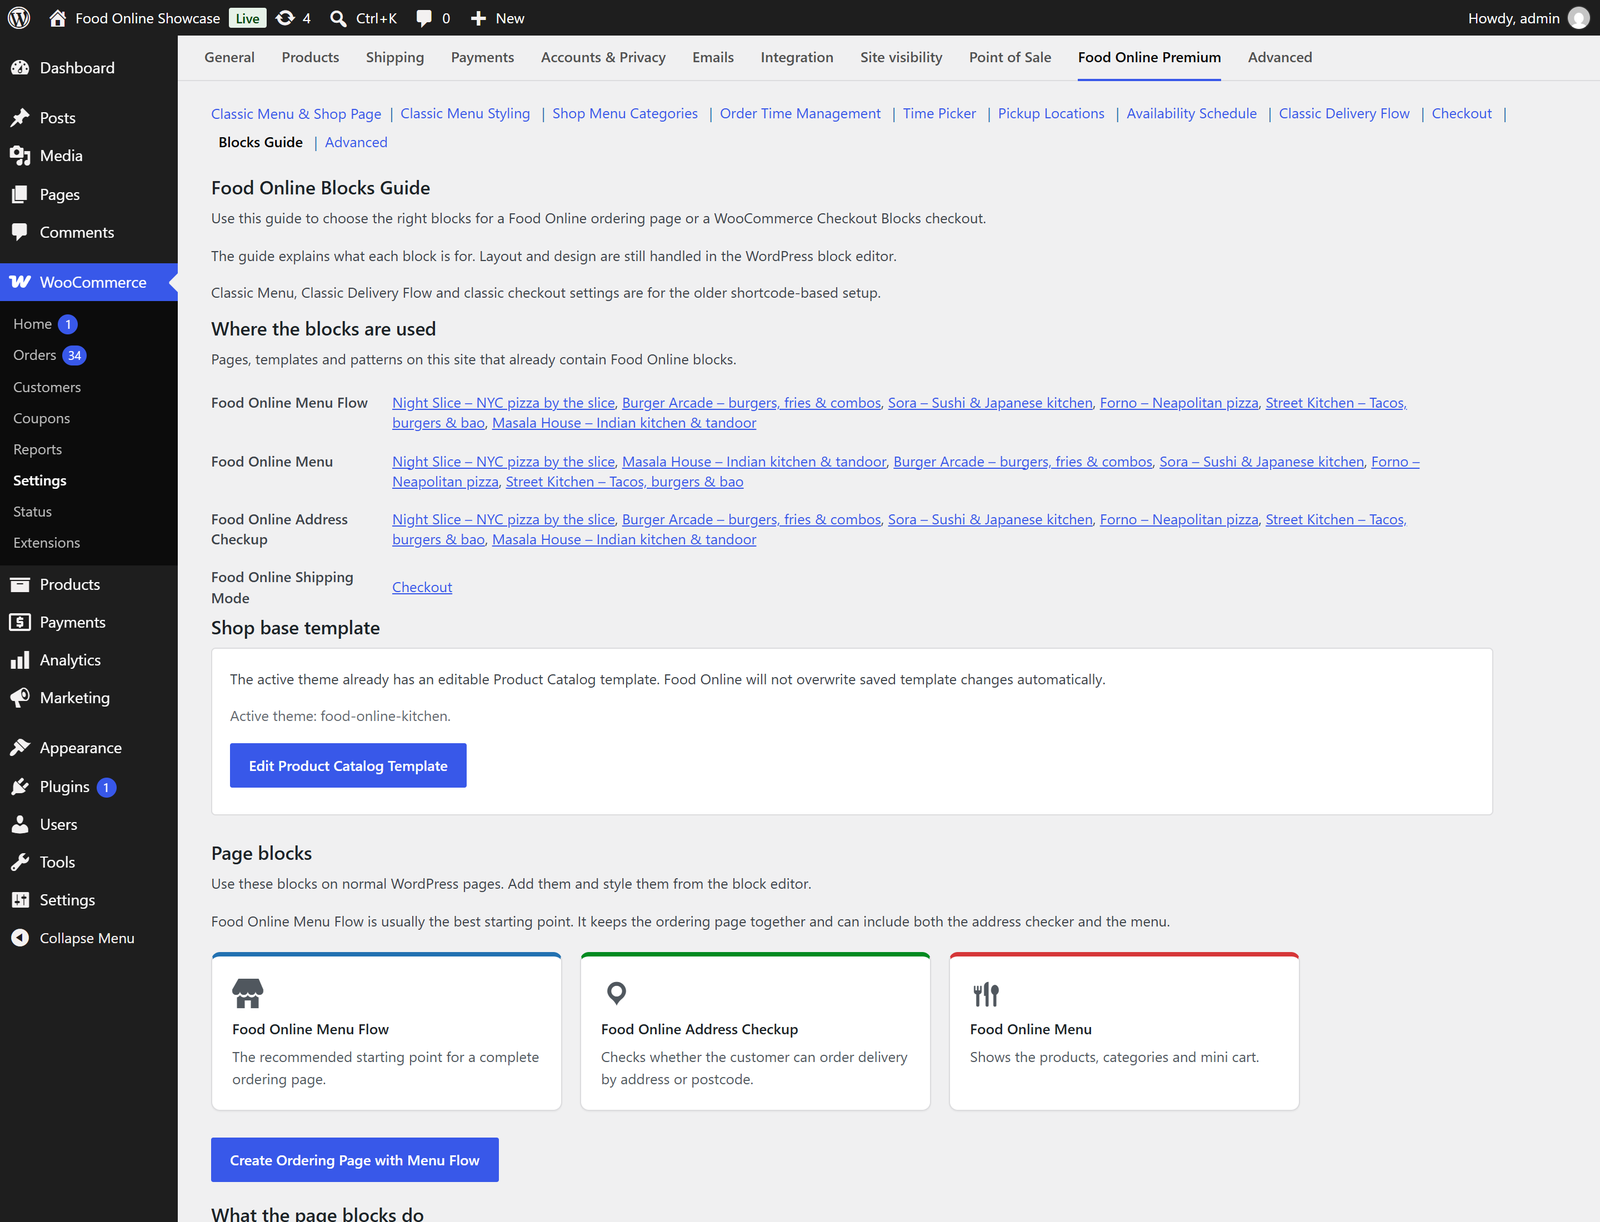Click the Comments icon in sidebar
Viewport: 1600px width, 1222px height.
click(x=20, y=232)
